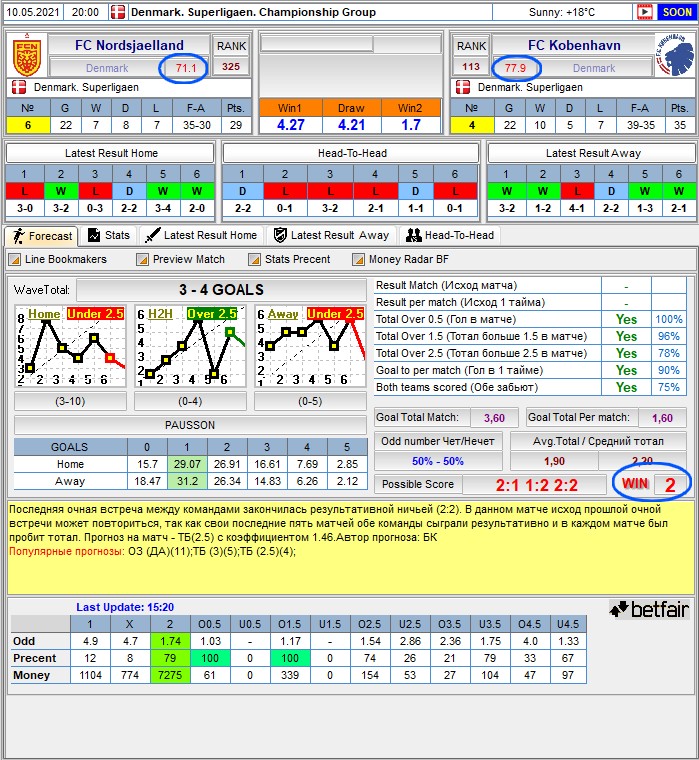
Task: Click the Possible Score 2:1 1:2 2:2 field
Action: [536, 485]
